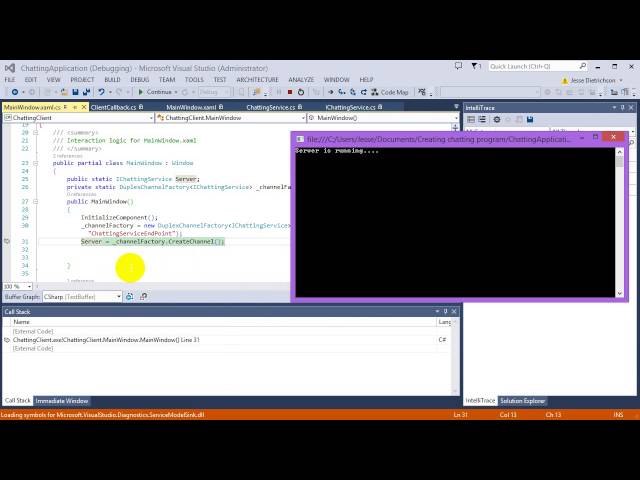Click the Navigate Backward toolbar icon
The image size is (640, 480).
tap(15, 92)
